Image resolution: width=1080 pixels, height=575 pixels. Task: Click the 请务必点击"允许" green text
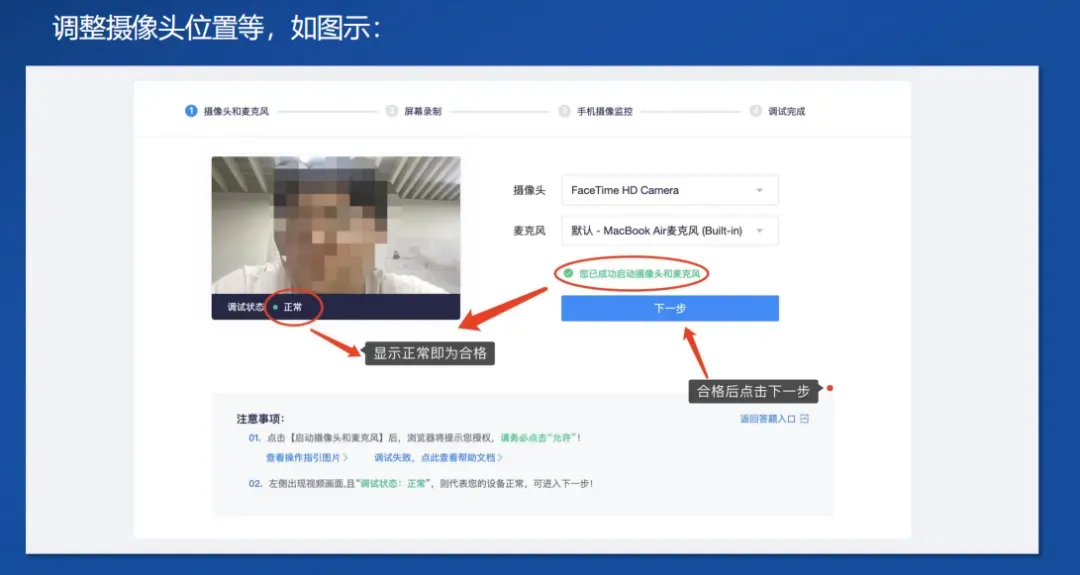coord(538,438)
